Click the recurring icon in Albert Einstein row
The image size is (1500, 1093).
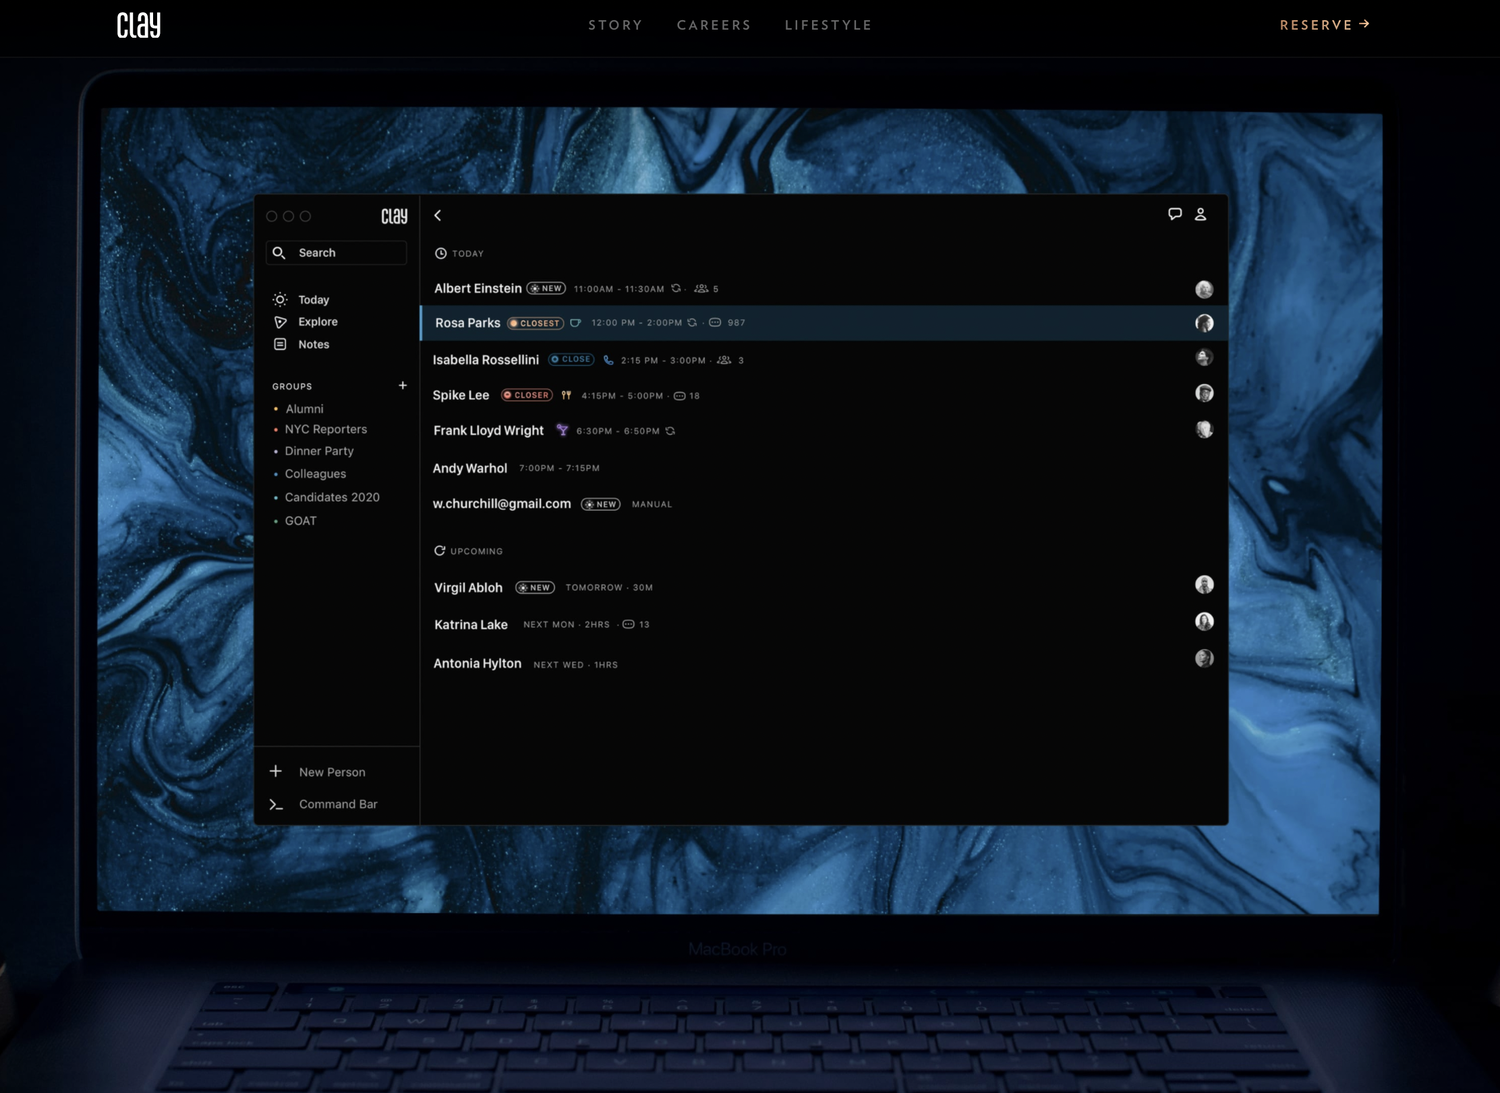point(676,288)
